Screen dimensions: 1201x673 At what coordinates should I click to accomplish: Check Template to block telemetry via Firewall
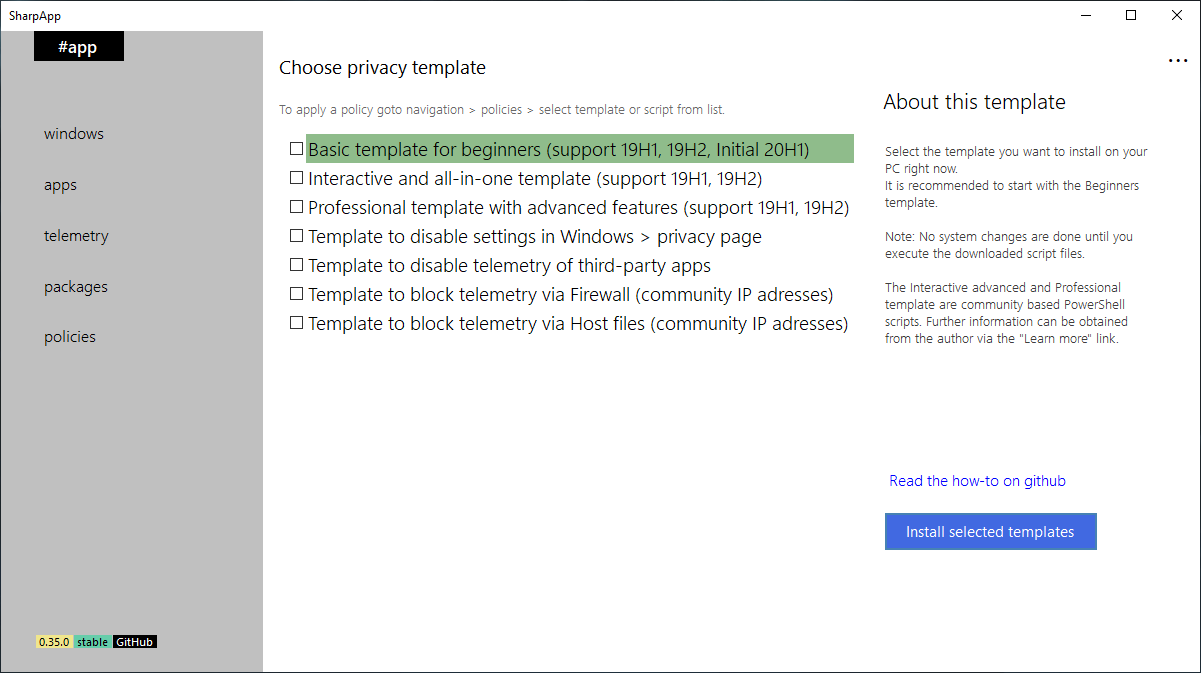pyautogui.click(x=296, y=294)
